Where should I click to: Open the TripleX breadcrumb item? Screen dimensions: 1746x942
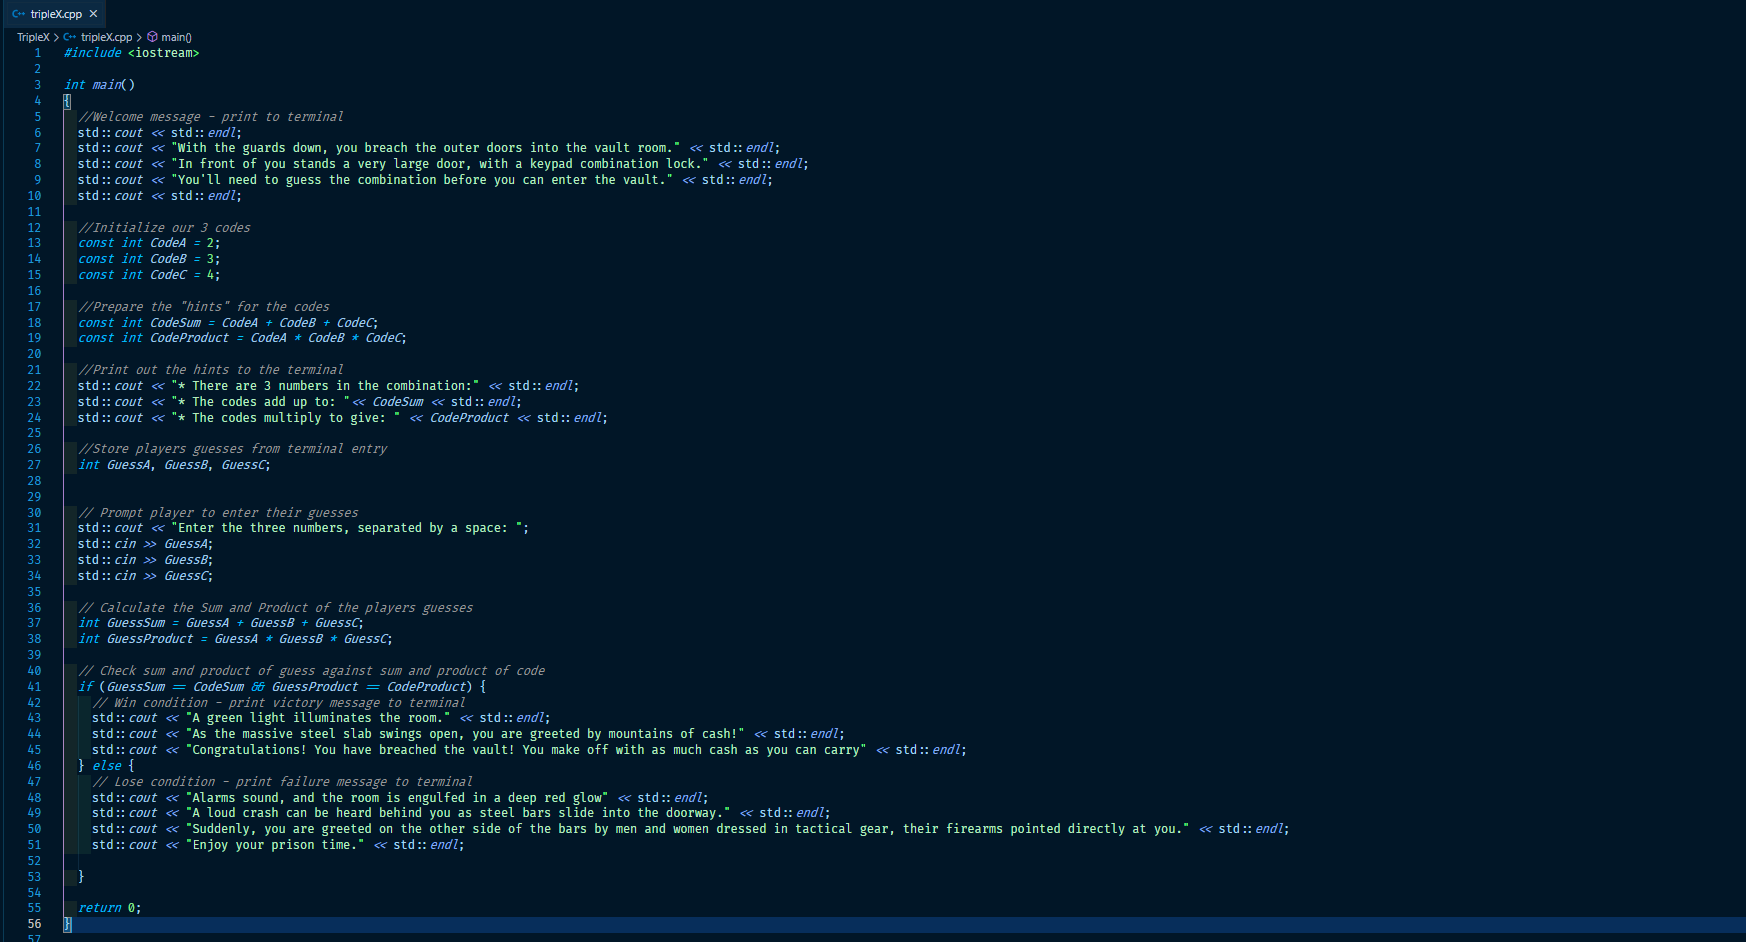point(32,36)
